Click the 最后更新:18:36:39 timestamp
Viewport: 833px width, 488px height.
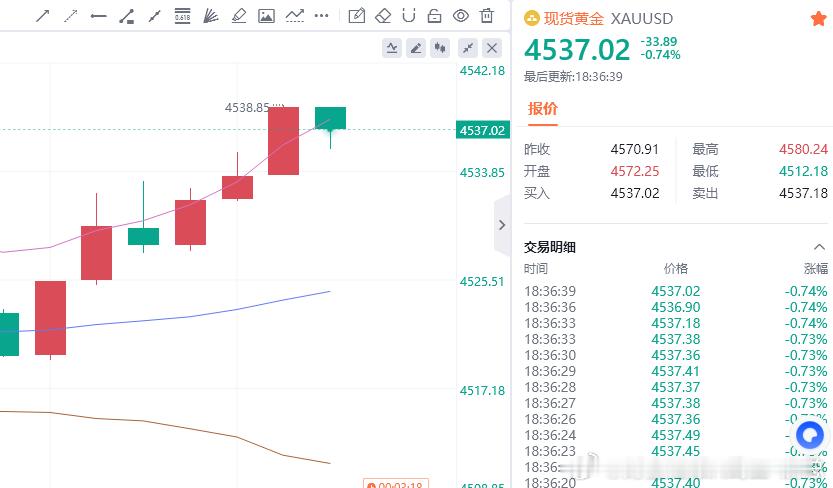(x=573, y=76)
